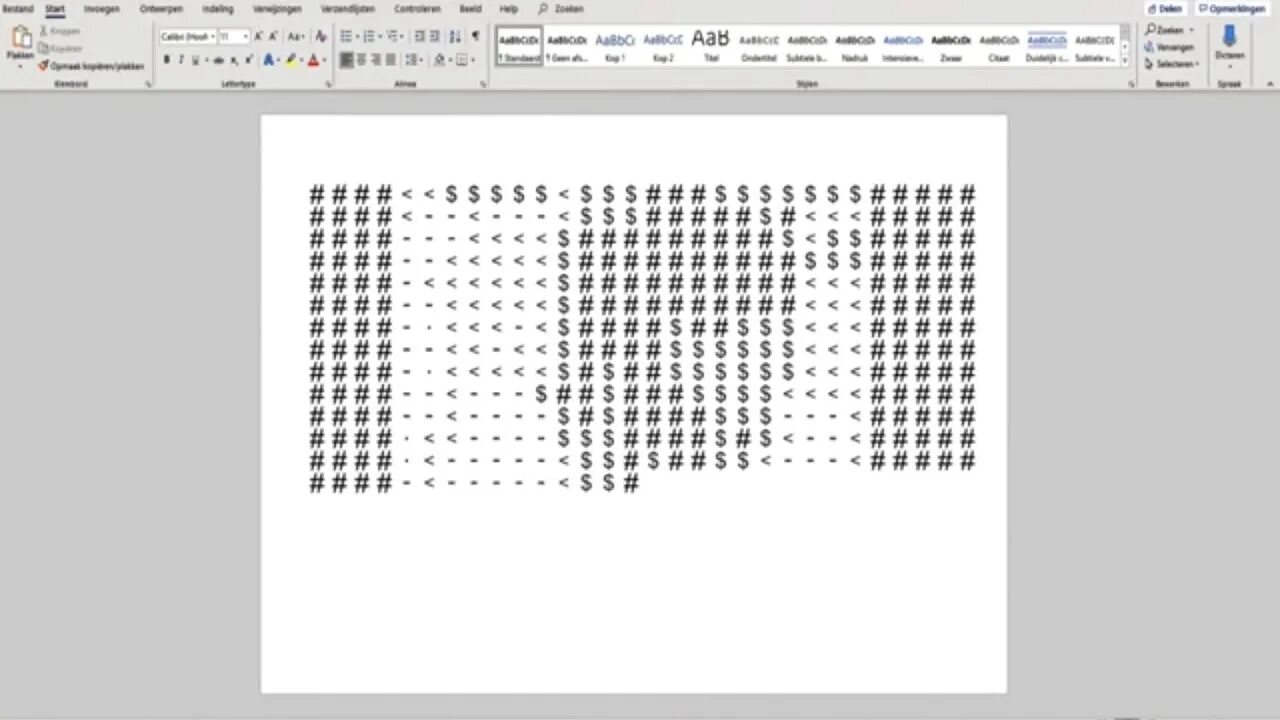Justify the paragraph text
Viewport: 1280px width, 720px height.
pos(391,60)
